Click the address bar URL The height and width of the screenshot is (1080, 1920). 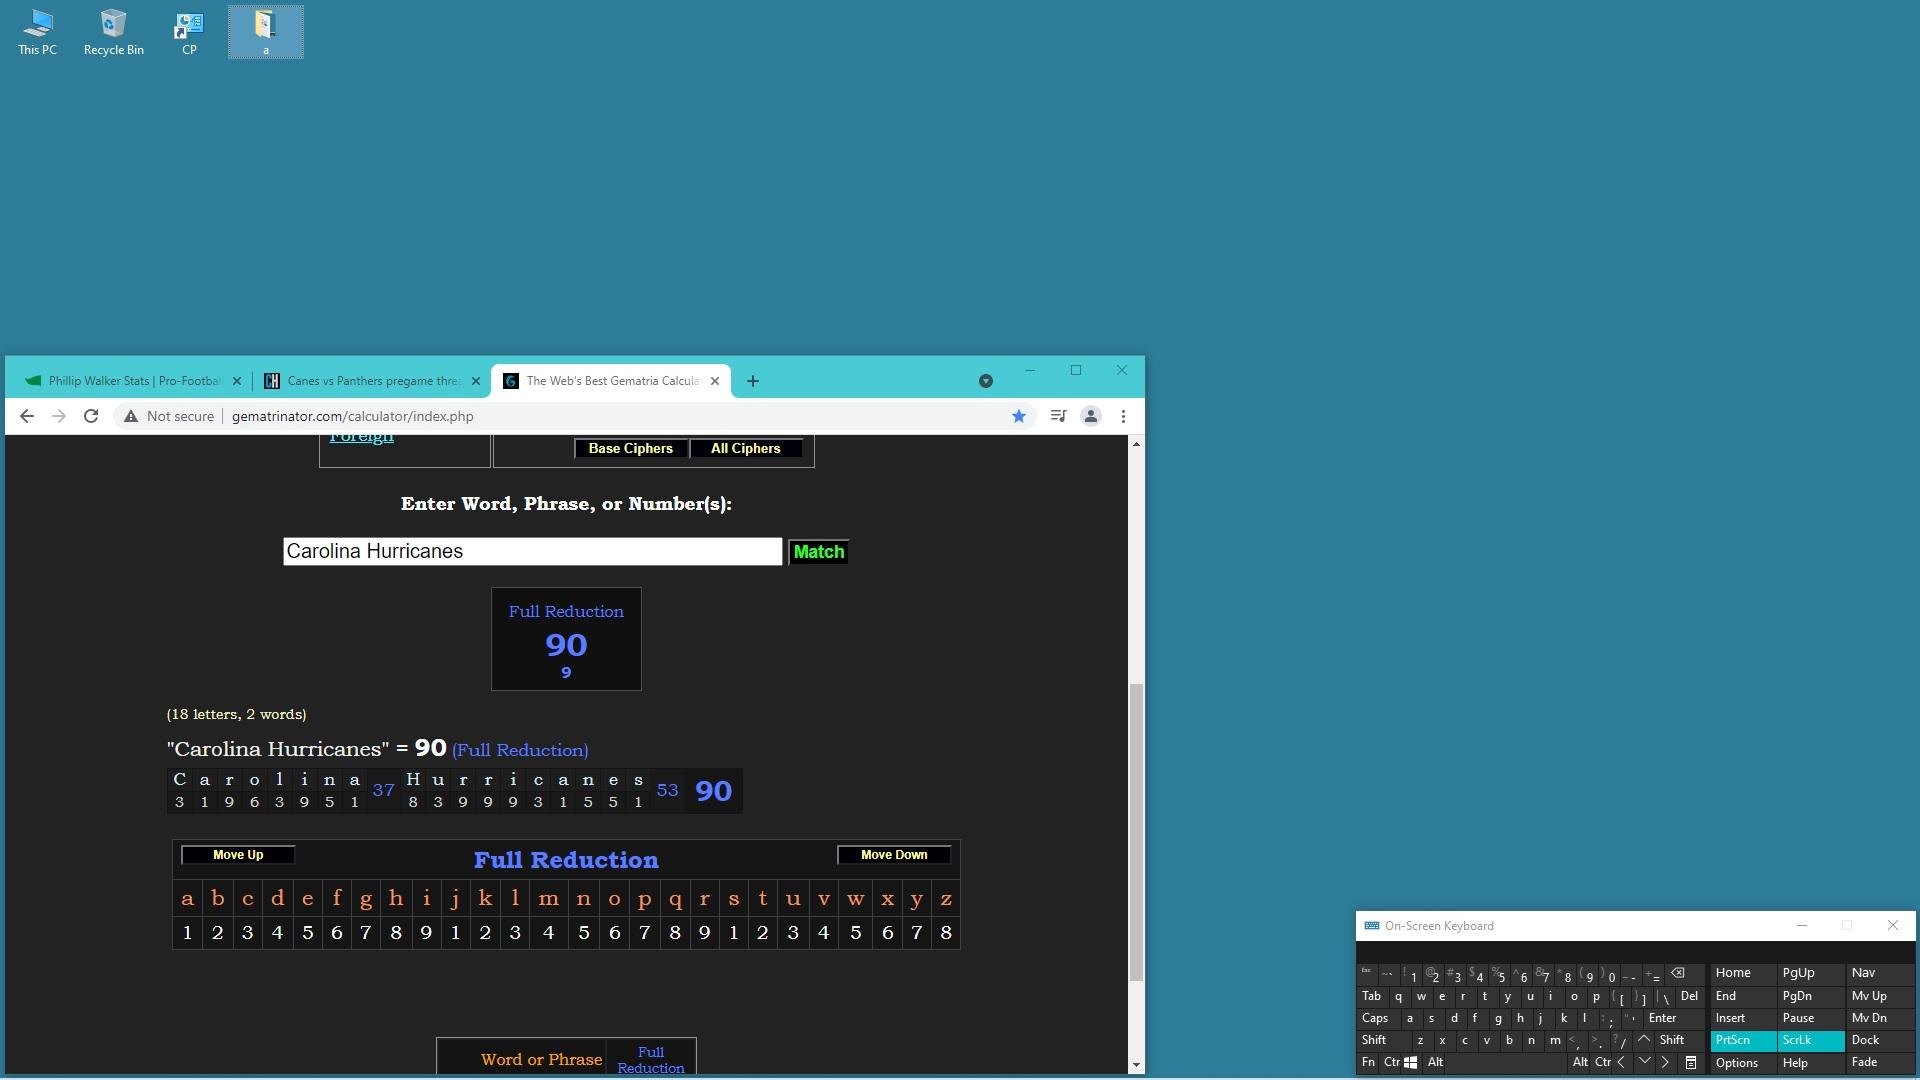point(353,416)
